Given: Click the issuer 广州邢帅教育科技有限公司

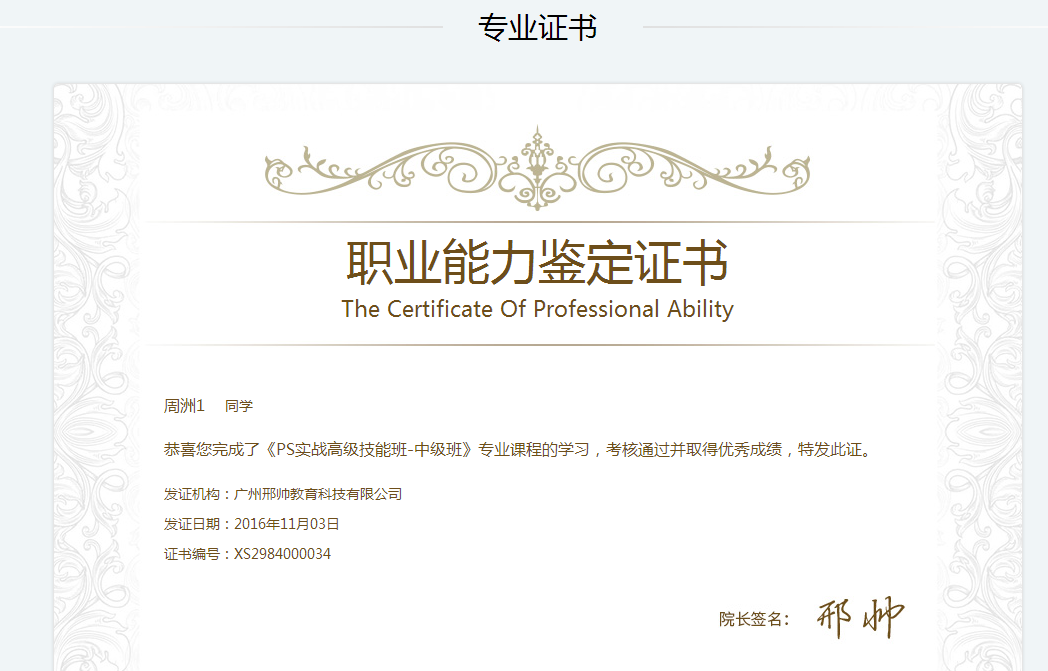Looking at the screenshot, I should click(x=317, y=494).
